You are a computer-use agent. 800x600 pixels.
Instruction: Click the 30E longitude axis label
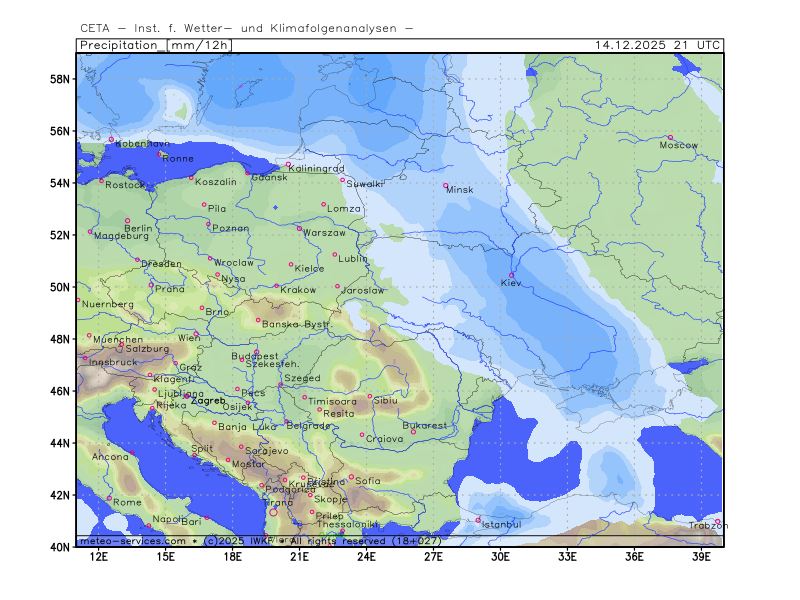pos(500,556)
